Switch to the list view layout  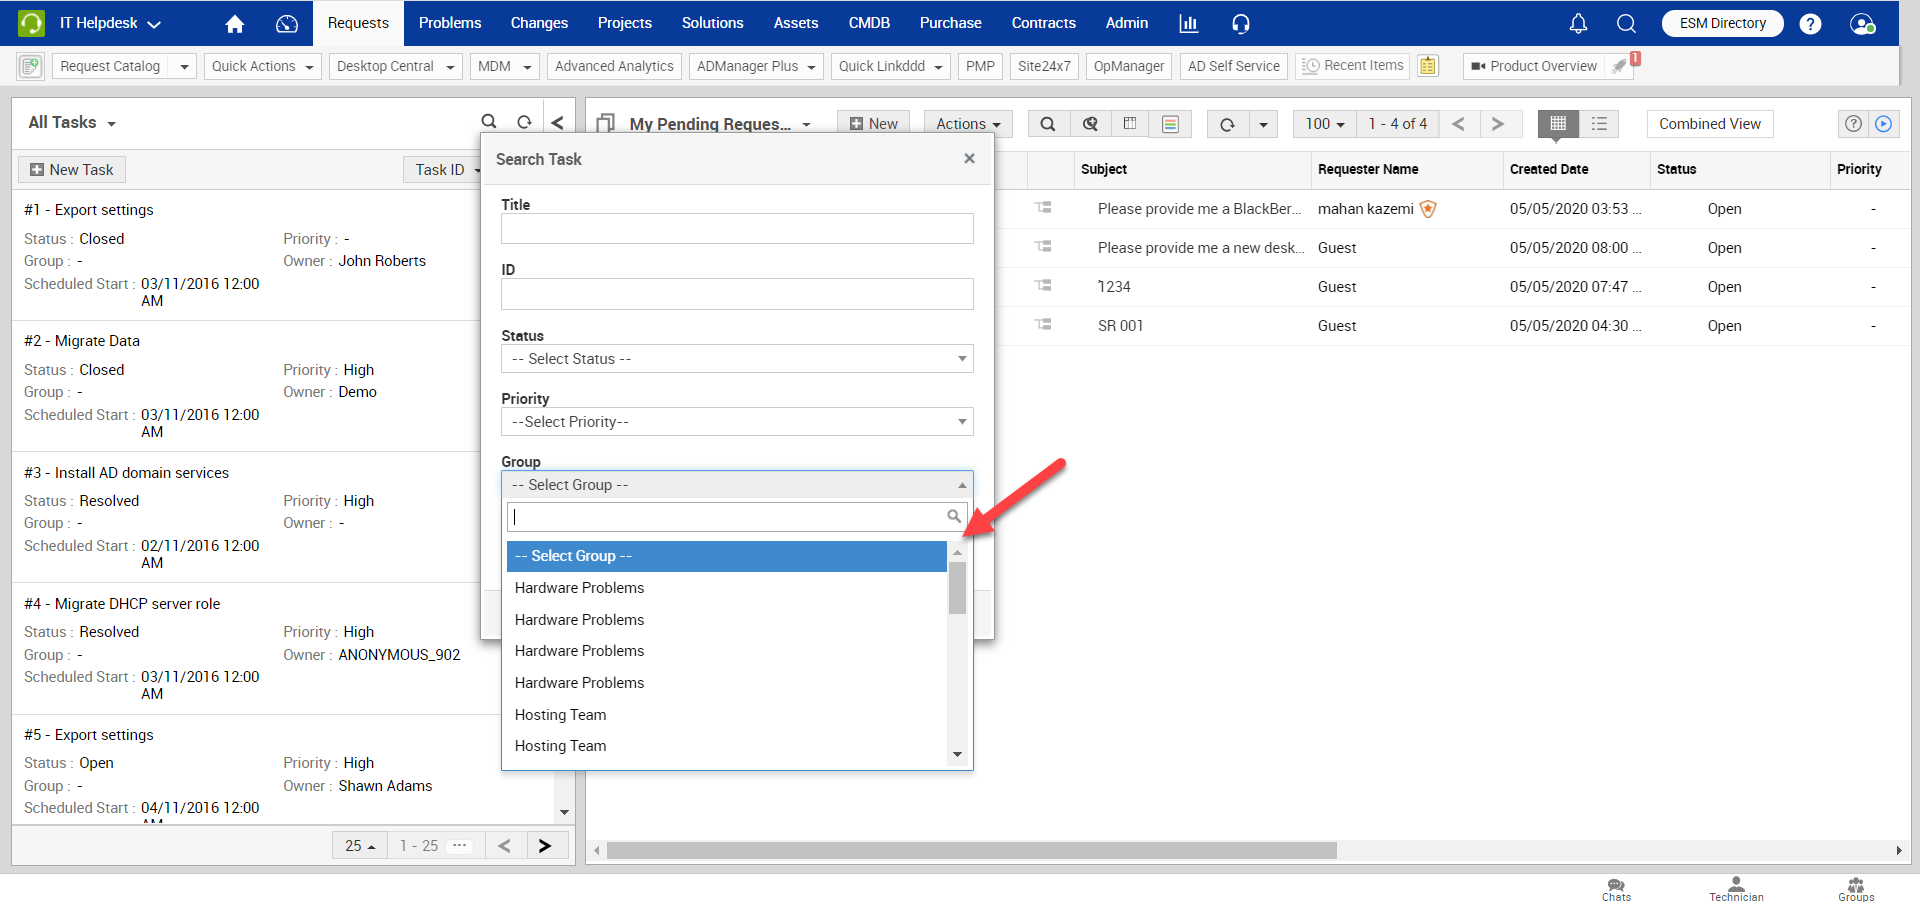pyautogui.click(x=1599, y=124)
